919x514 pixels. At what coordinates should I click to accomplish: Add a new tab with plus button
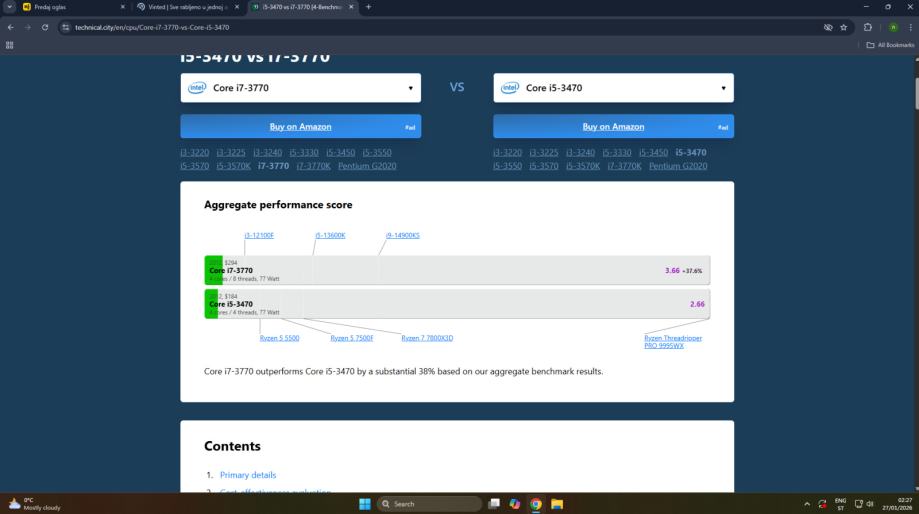(368, 7)
